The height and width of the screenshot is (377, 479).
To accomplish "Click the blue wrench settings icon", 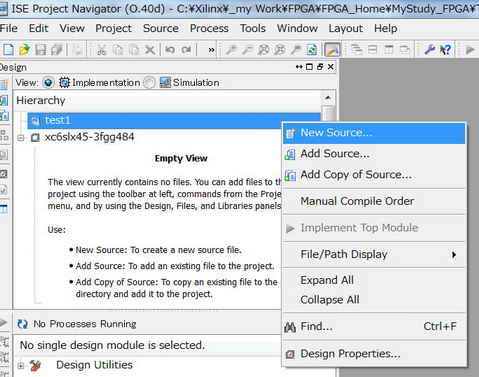I will pos(430,50).
